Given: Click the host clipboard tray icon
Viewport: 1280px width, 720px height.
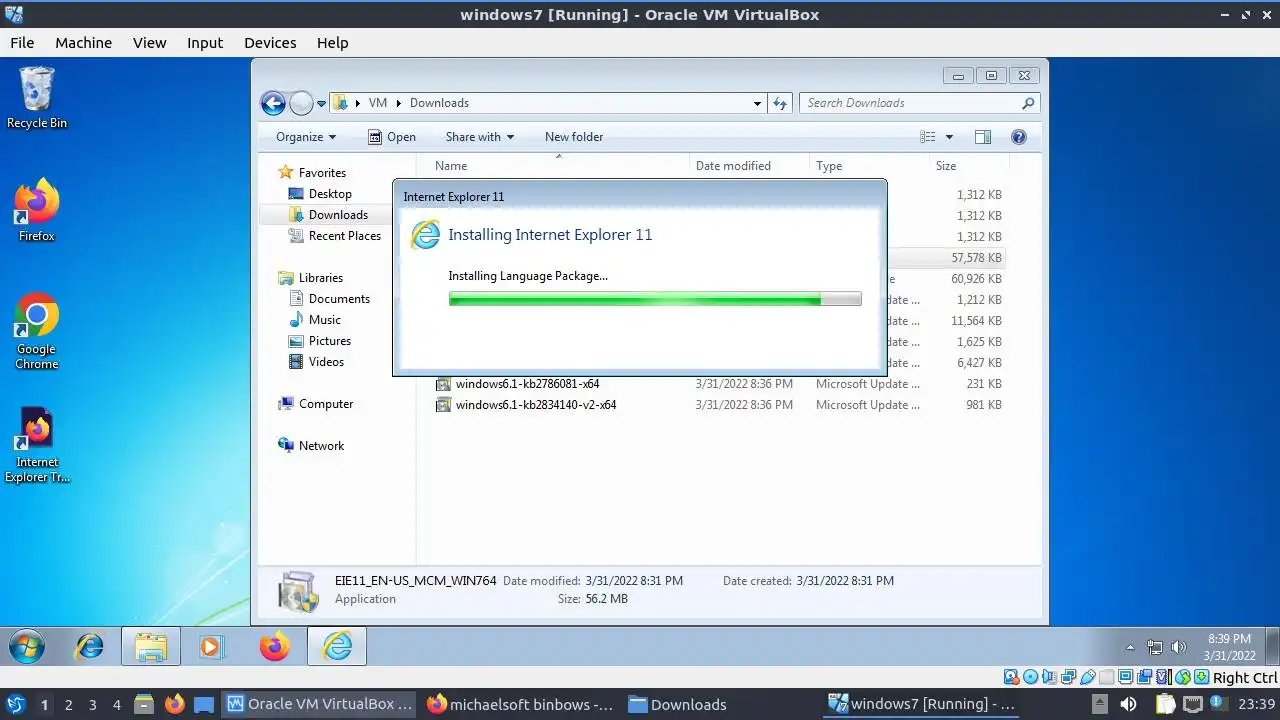Looking at the screenshot, I should pos(1164,704).
